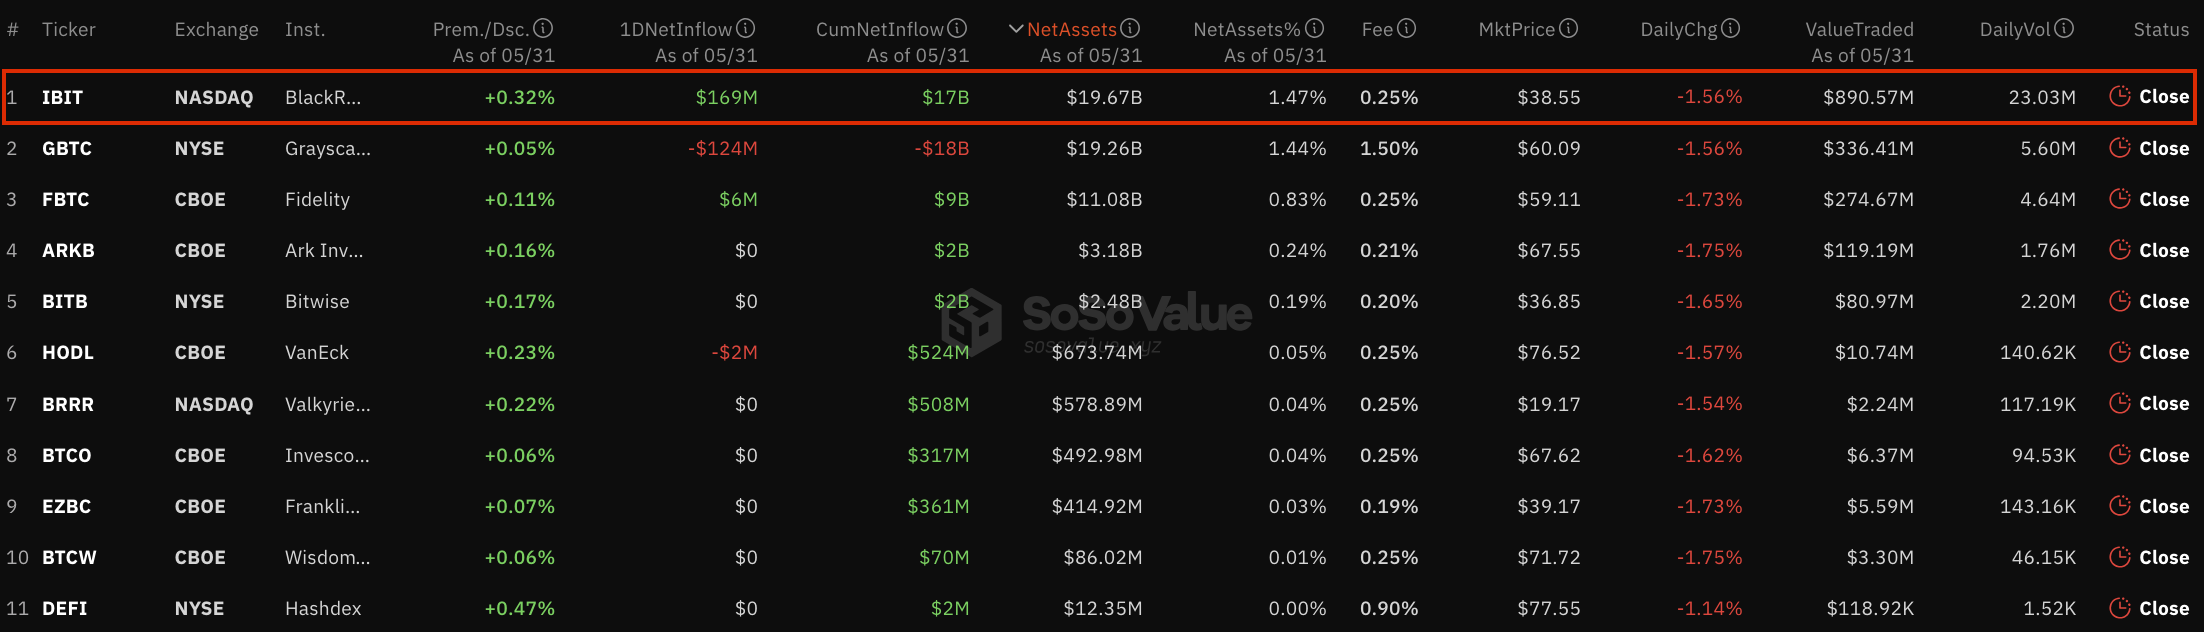The image size is (2204, 632).
Task: Click the NetAssets info icon
Action: click(1130, 29)
